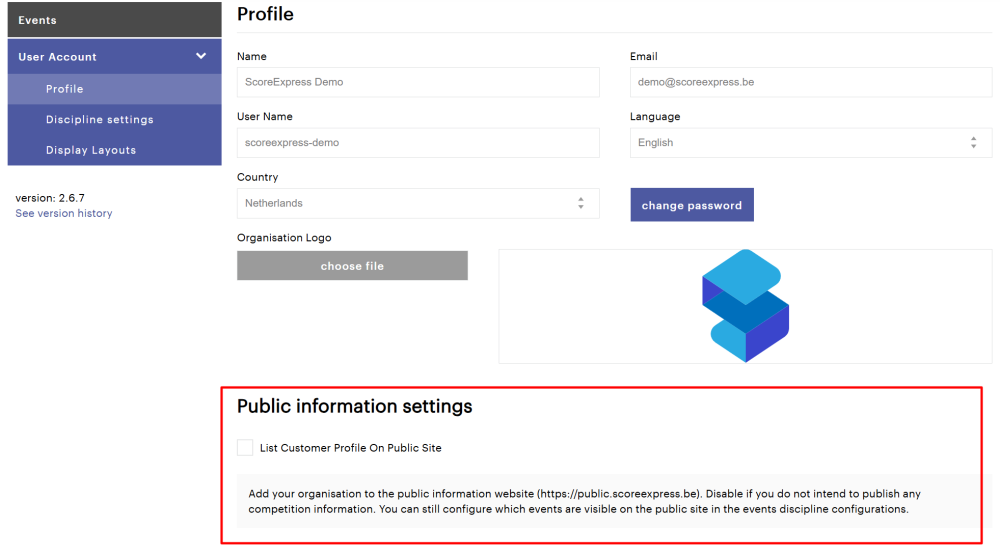Enable List Customer Profile On Public Site
The image size is (1000, 557).
[x=245, y=448]
